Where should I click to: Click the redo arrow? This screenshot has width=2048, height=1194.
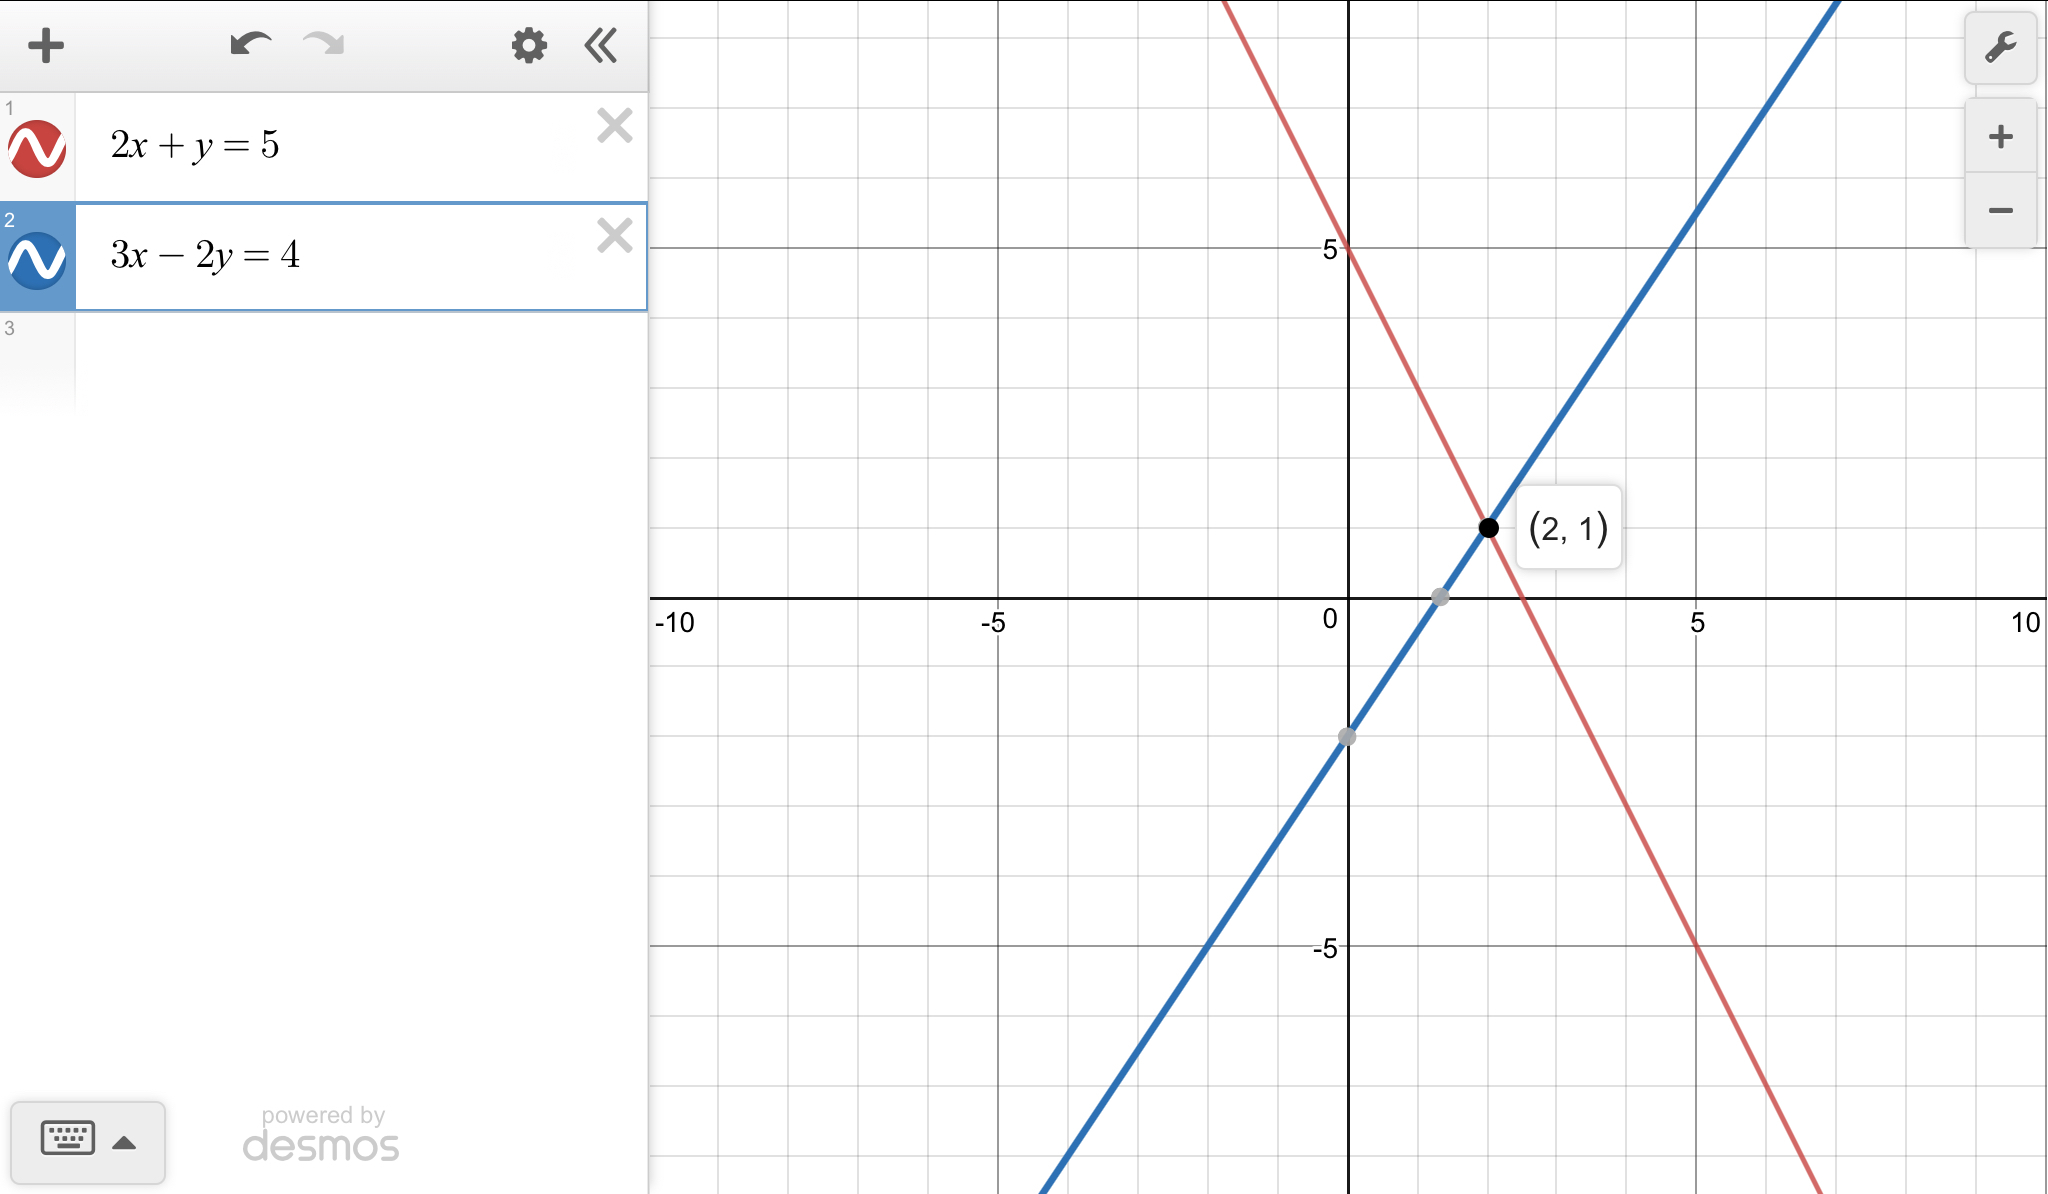[x=323, y=45]
